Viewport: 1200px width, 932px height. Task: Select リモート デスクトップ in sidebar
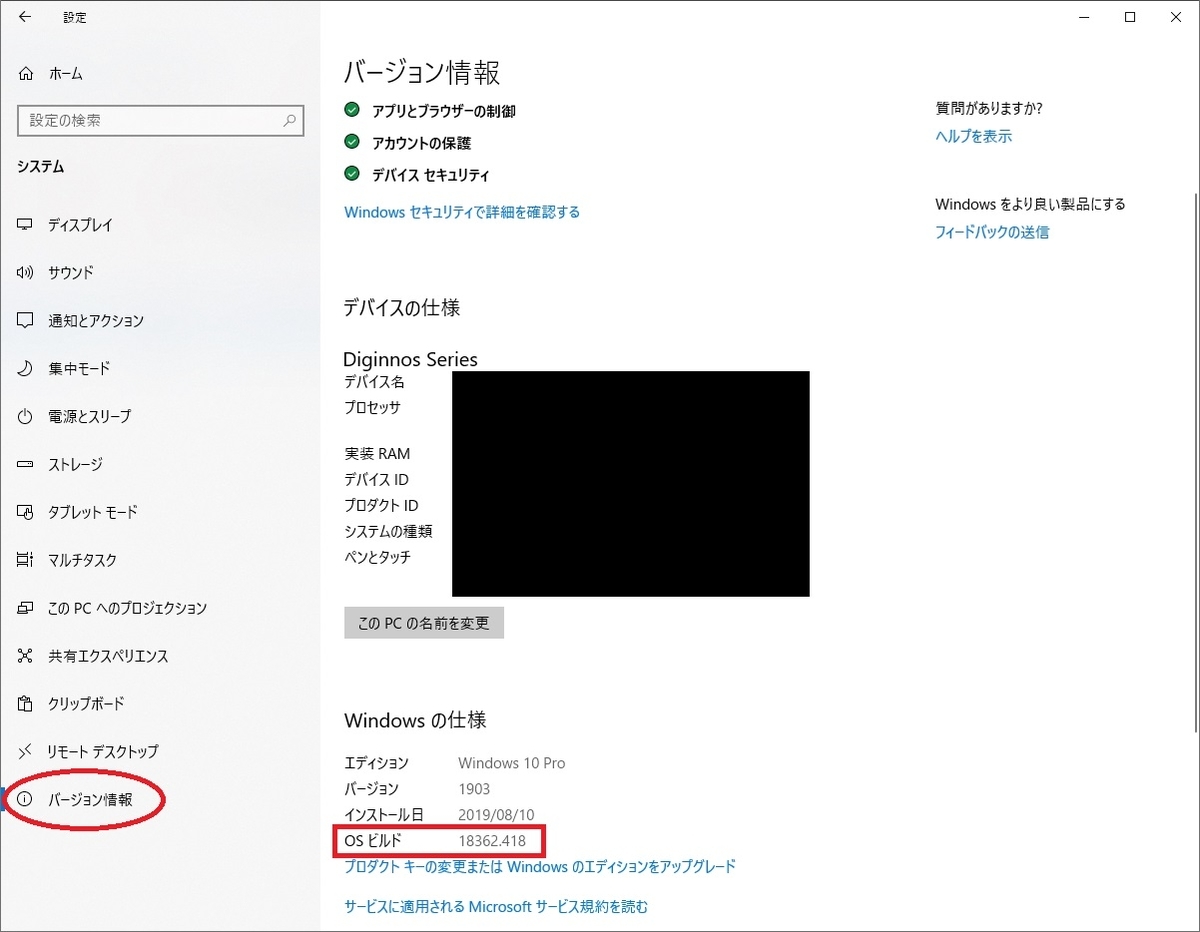pos(160,751)
